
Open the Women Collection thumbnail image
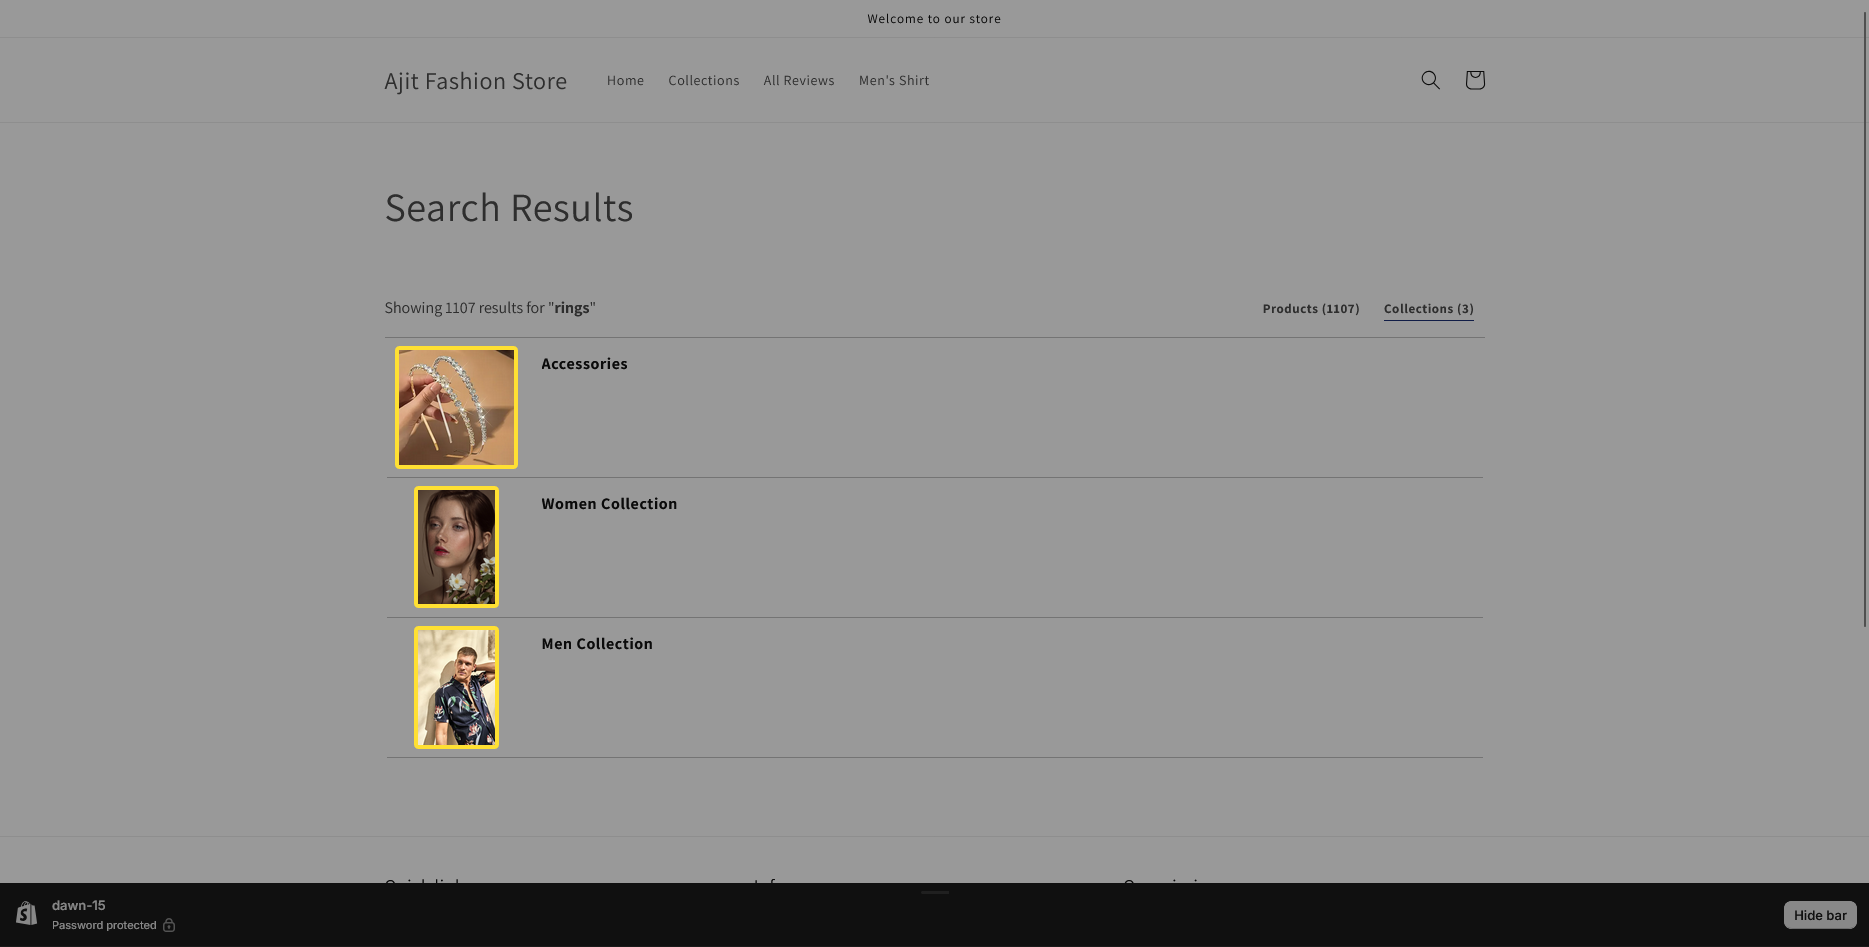click(456, 547)
